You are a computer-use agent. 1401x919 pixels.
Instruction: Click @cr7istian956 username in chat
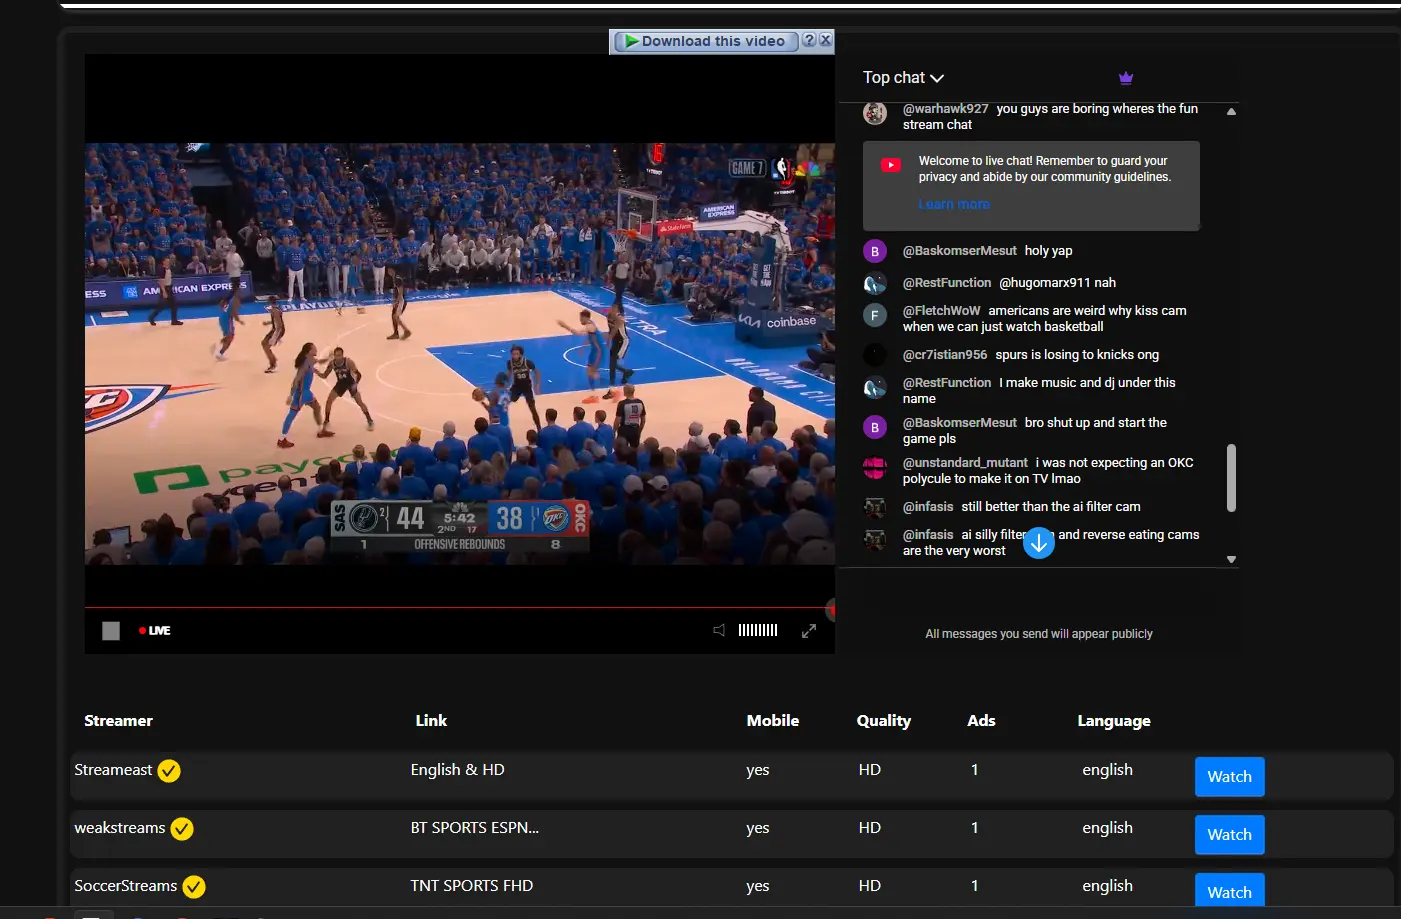pyautogui.click(x=945, y=355)
